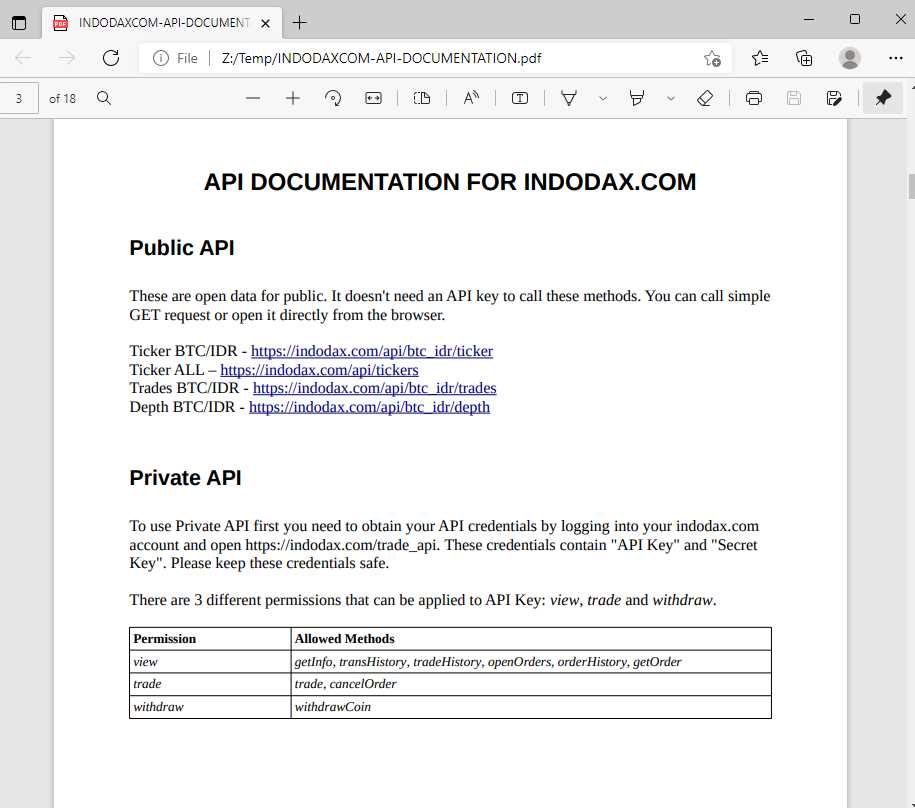915x808 pixels.
Task: Open the tab actions menu icon
Action: coord(19,23)
